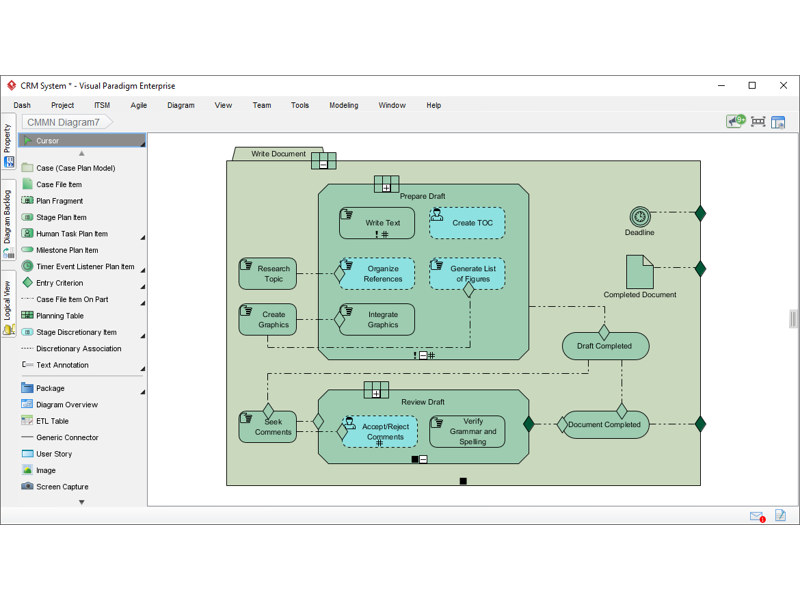
Task: Open the Logical View side tab
Action: (x=8, y=306)
